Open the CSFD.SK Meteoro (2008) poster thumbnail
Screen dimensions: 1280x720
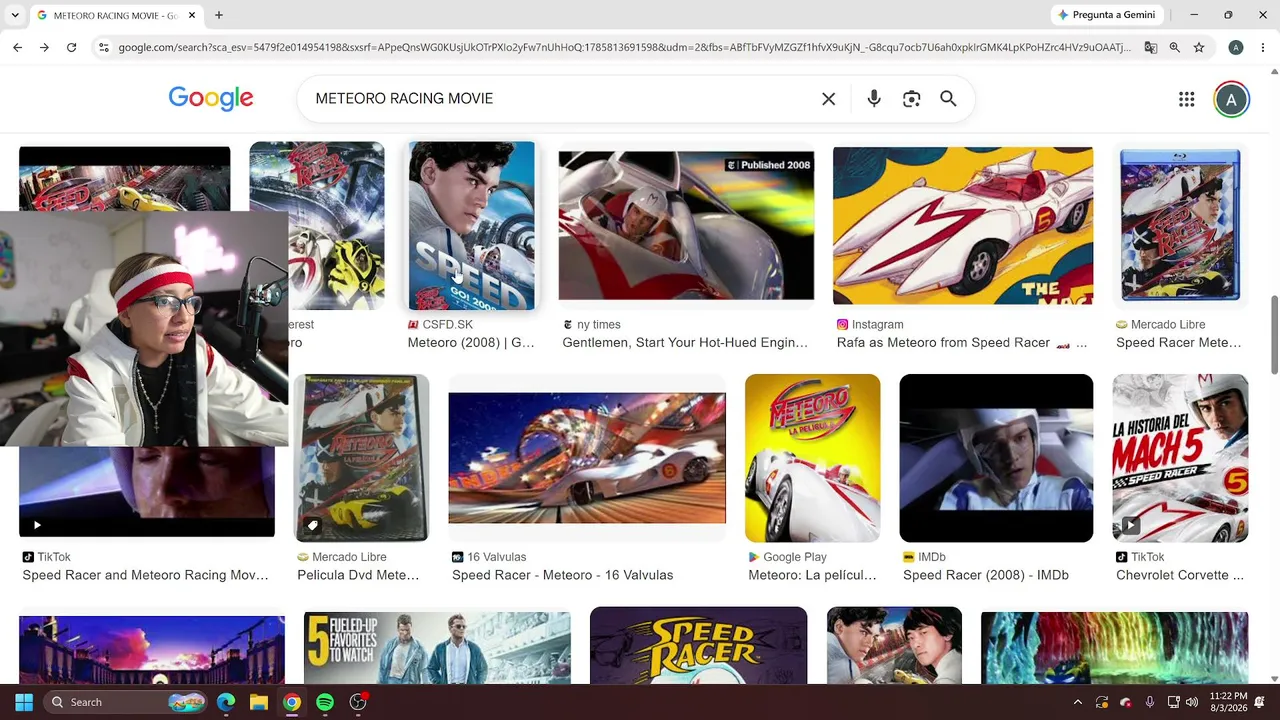471,226
